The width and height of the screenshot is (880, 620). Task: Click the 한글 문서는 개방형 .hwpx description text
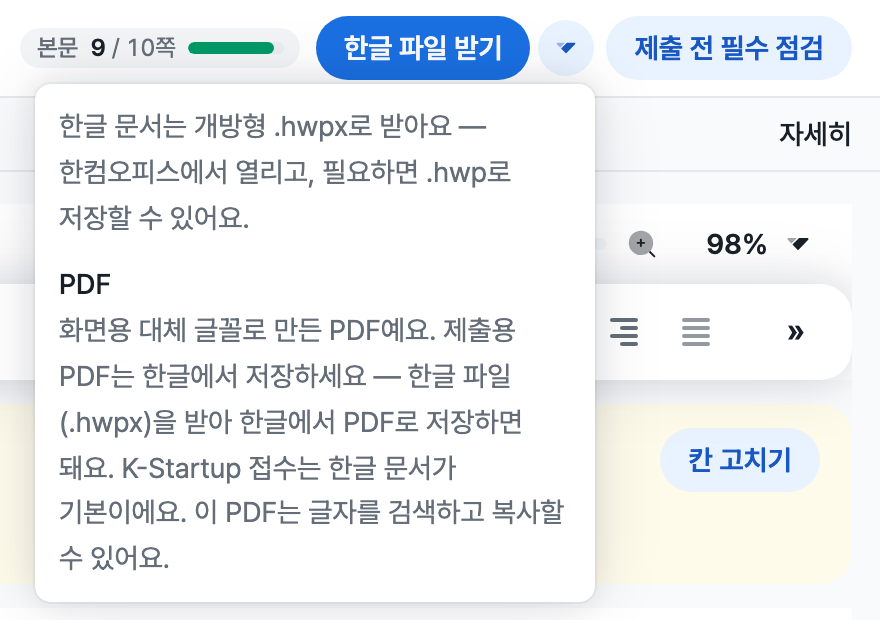click(x=285, y=172)
